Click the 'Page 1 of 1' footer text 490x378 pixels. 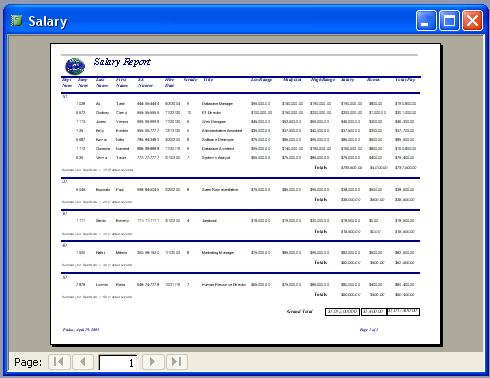(x=369, y=330)
